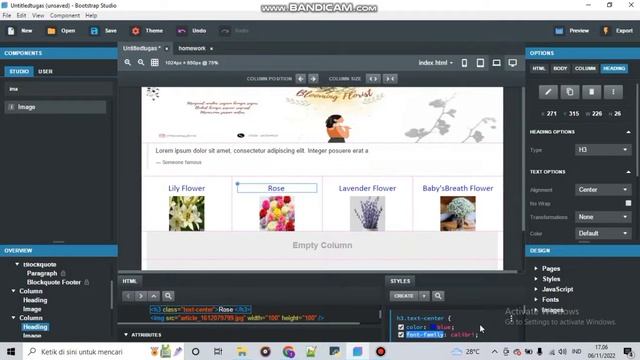
Task: Increase the column size
Action: click(373, 78)
